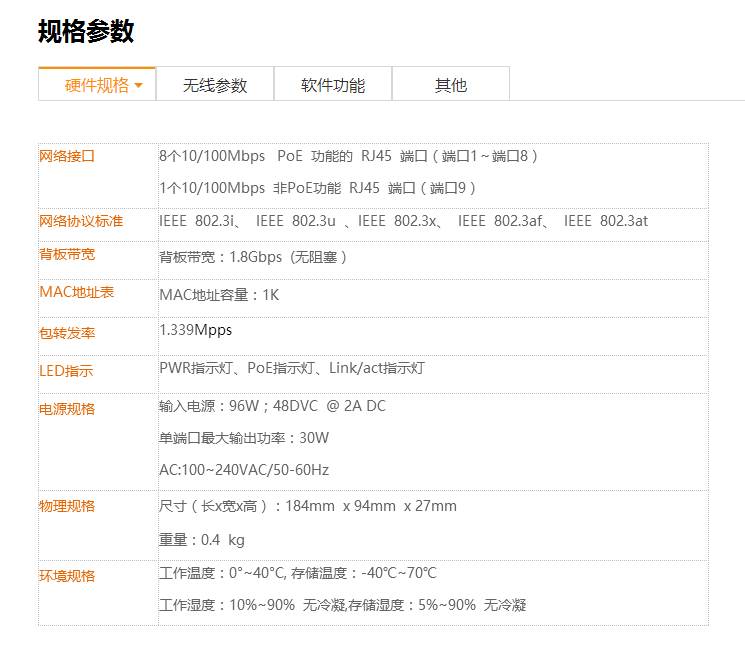The height and width of the screenshot is (666, 745).
Task: Click the 1个10/100Mbps 非PoE port line
Action: coord(317,188)
